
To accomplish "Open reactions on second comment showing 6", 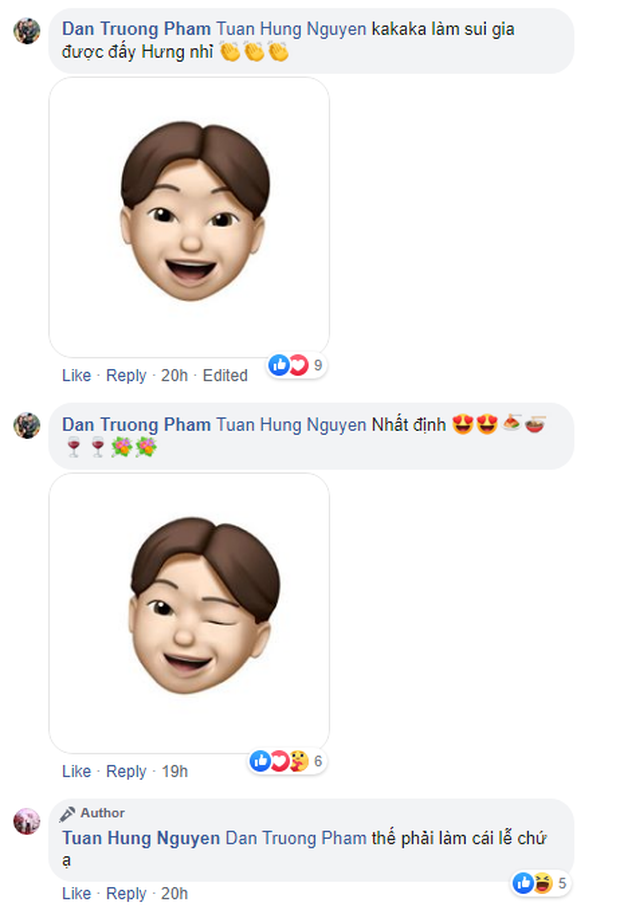I will 288,761.
